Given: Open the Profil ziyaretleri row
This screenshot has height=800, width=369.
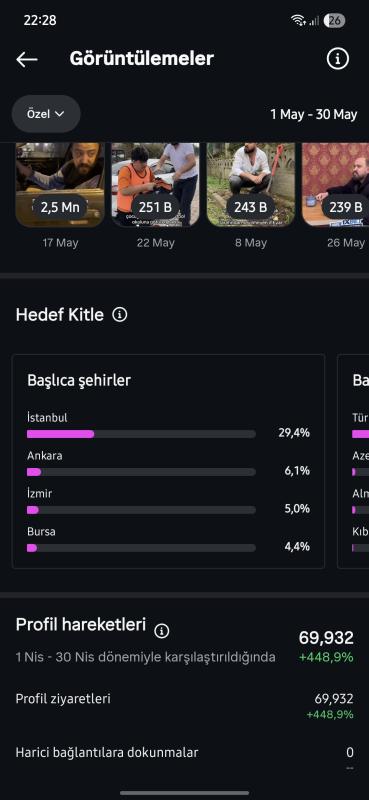Looking at the screenshot, I should coord(184,706).
